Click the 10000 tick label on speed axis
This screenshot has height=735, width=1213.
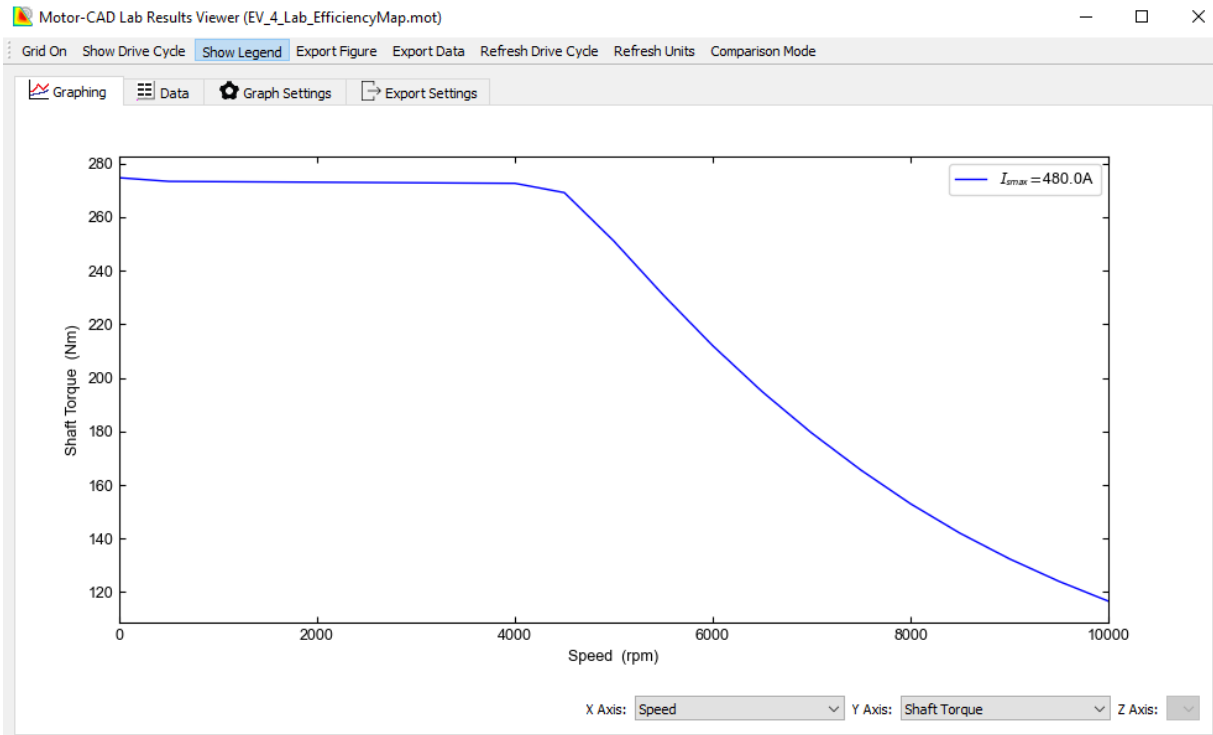click(1107, 634)
